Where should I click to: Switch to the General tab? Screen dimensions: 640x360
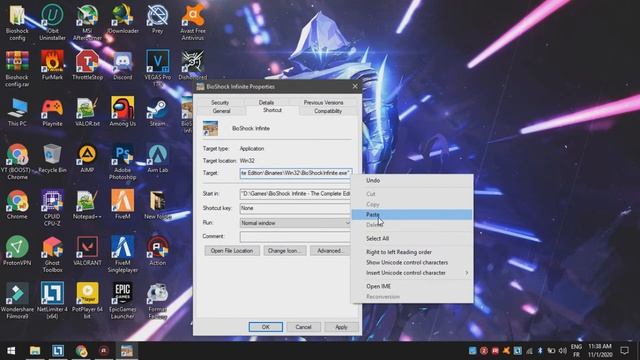222,111
